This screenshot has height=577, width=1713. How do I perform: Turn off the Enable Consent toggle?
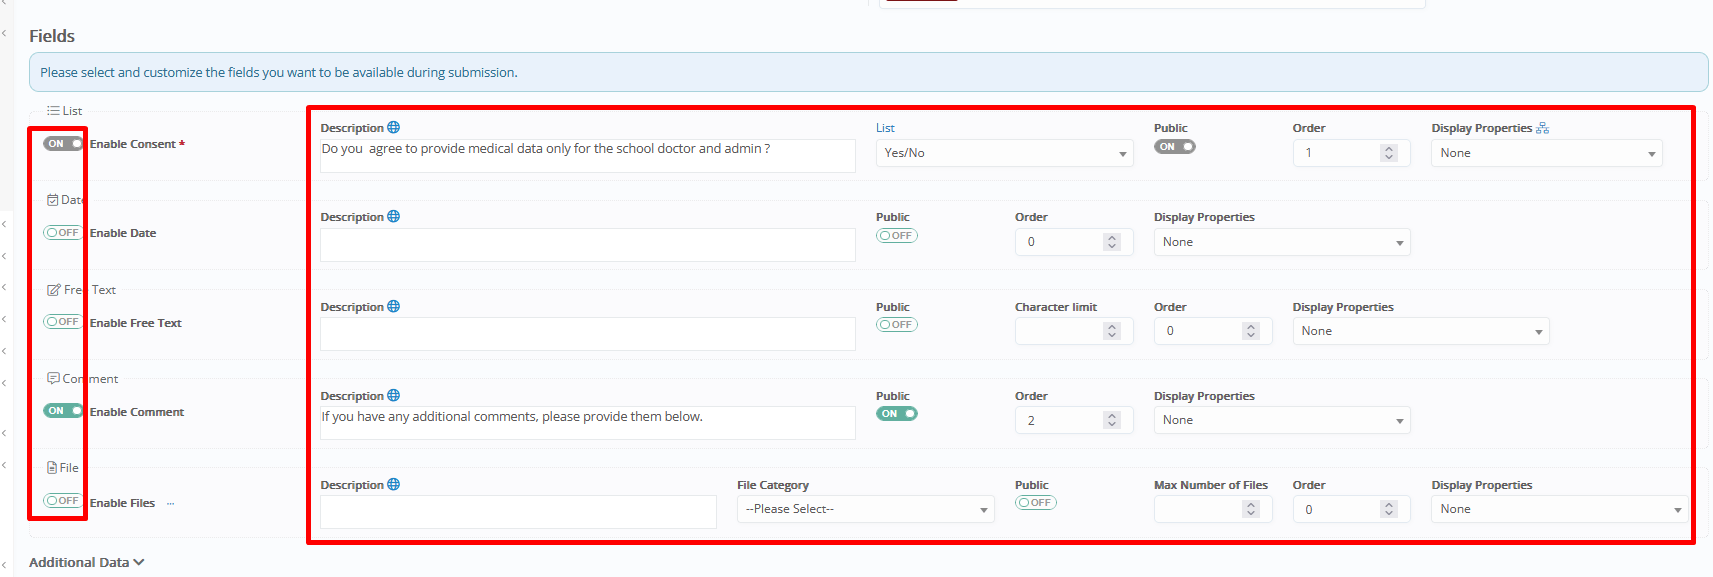[x=63, y=144]
